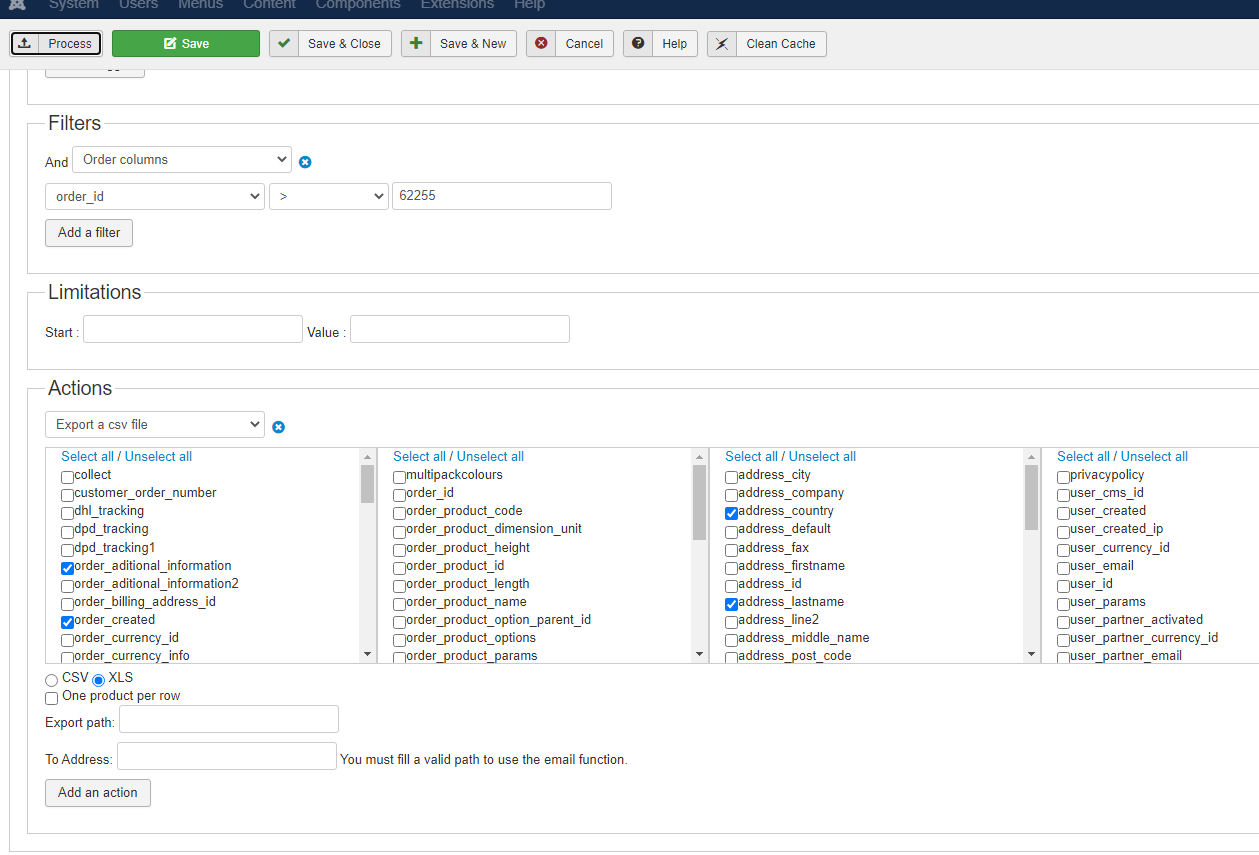Image resolution: width=1259 pixels, height=855 pixels.
Task: Click the Export path input field
Action: [x=229, y=719]
